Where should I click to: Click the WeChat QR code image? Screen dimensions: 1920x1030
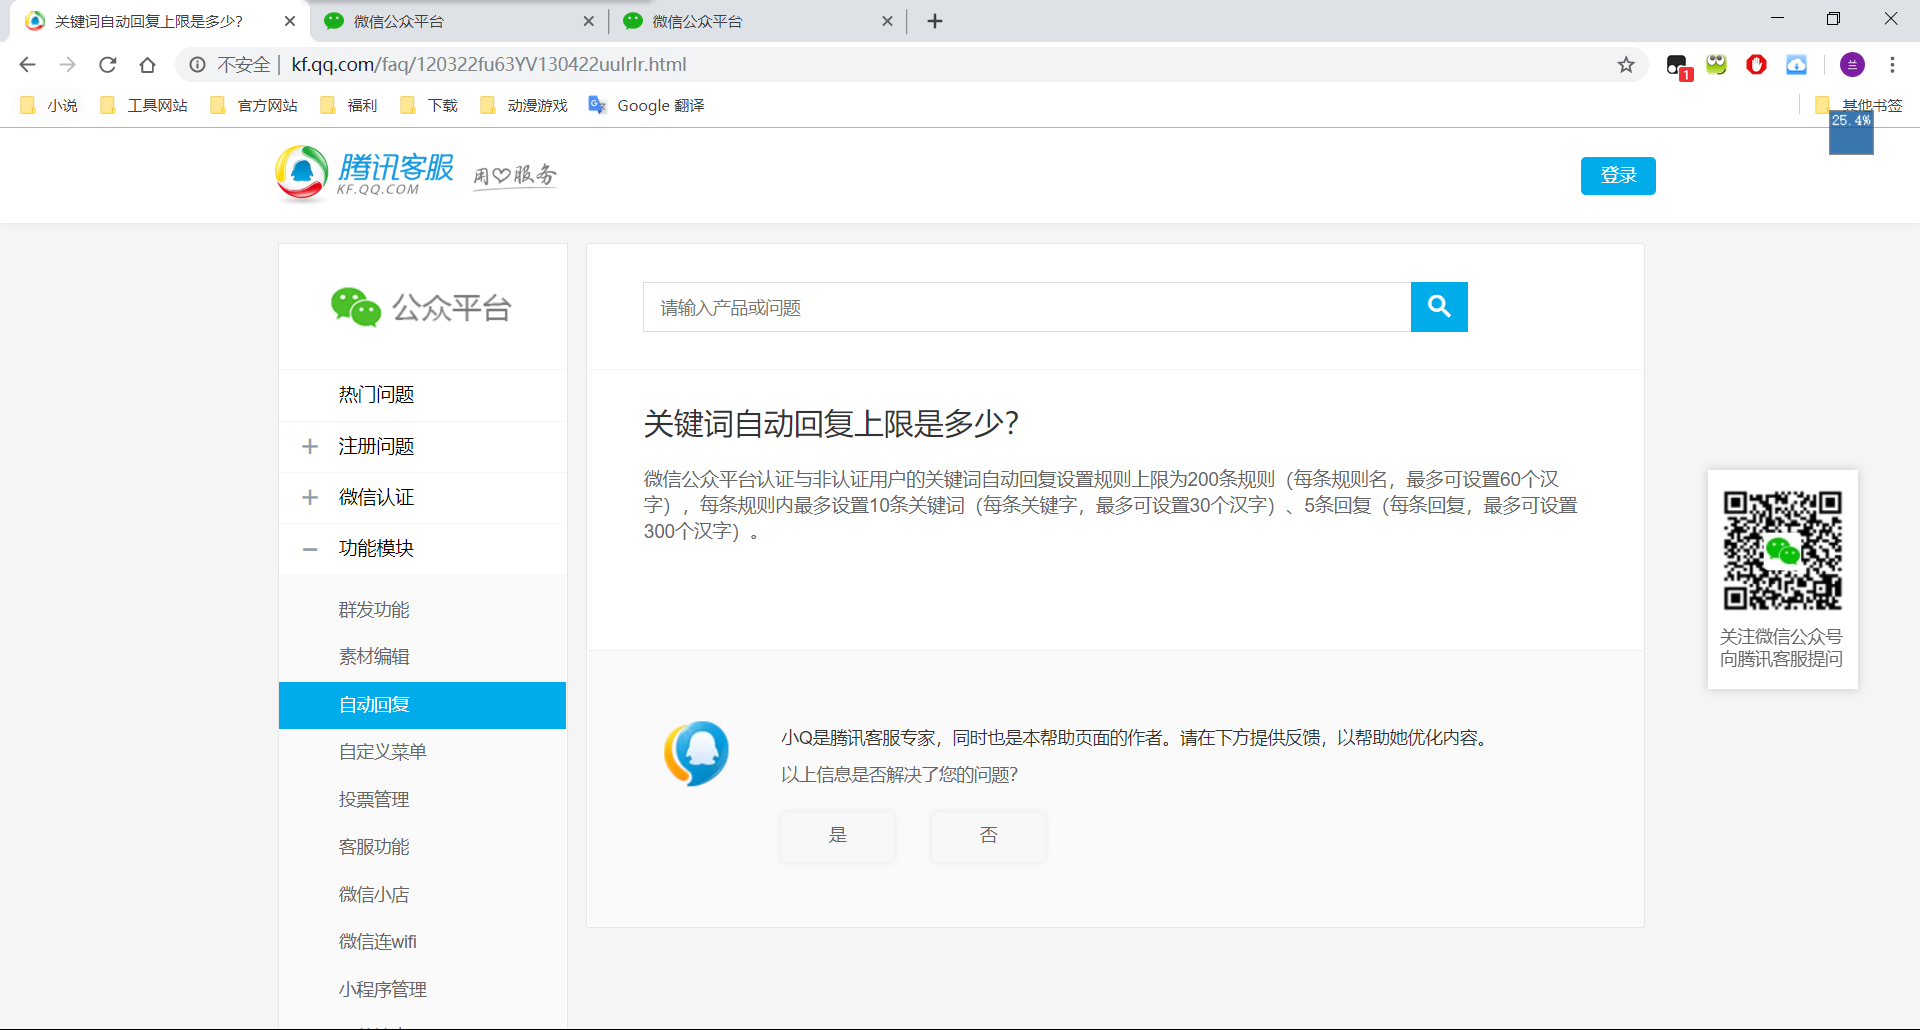point(1782,550)
